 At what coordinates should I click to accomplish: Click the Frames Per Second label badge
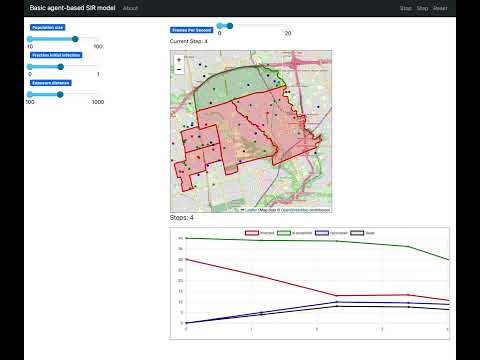pos(191,30)
